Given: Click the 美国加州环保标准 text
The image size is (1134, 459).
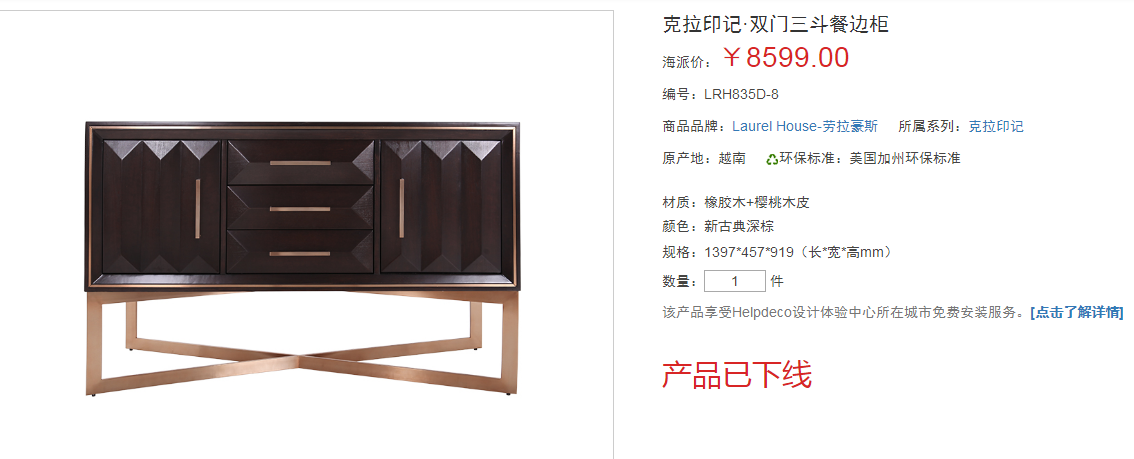Looking at the screenshot, I should pos(905,158).
